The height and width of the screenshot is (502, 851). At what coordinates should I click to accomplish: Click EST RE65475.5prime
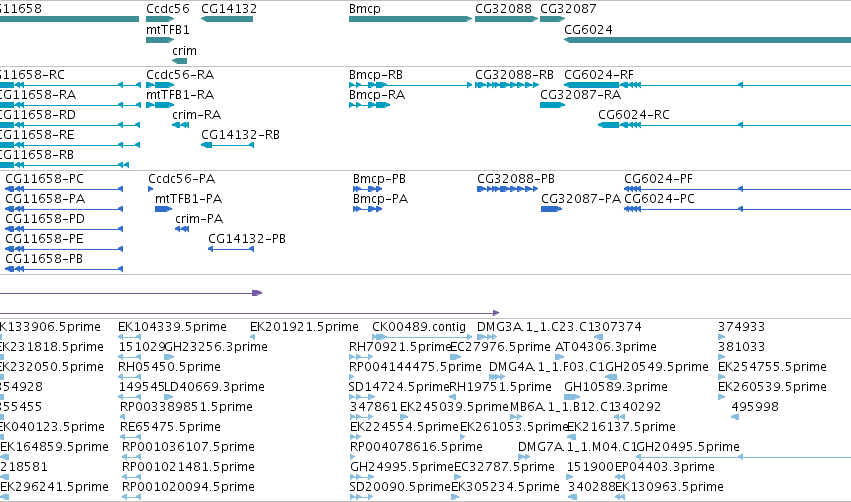170,428
